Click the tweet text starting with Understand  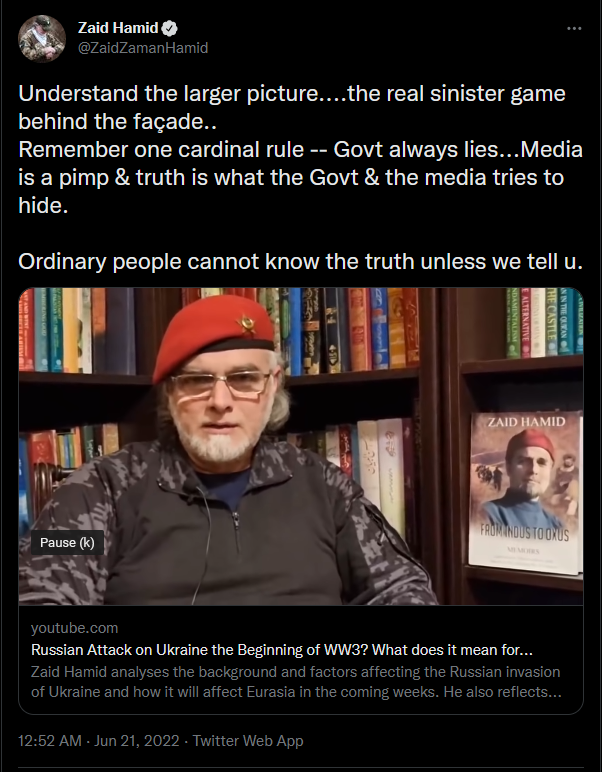tap(300, 177)
